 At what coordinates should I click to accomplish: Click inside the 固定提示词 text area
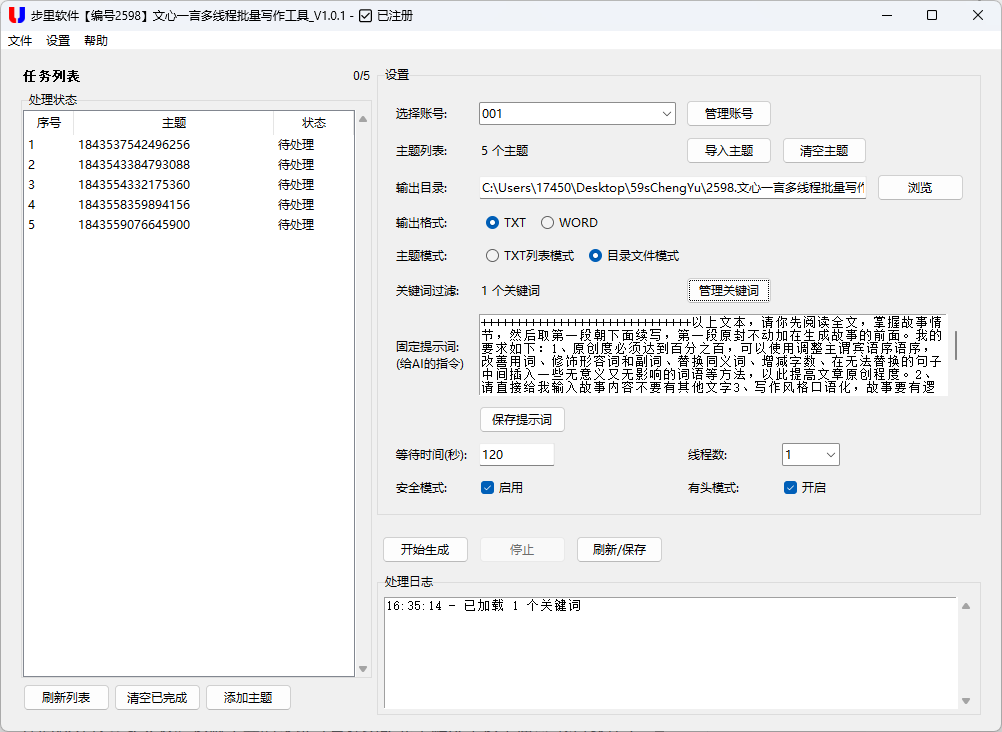pos(713,355)
